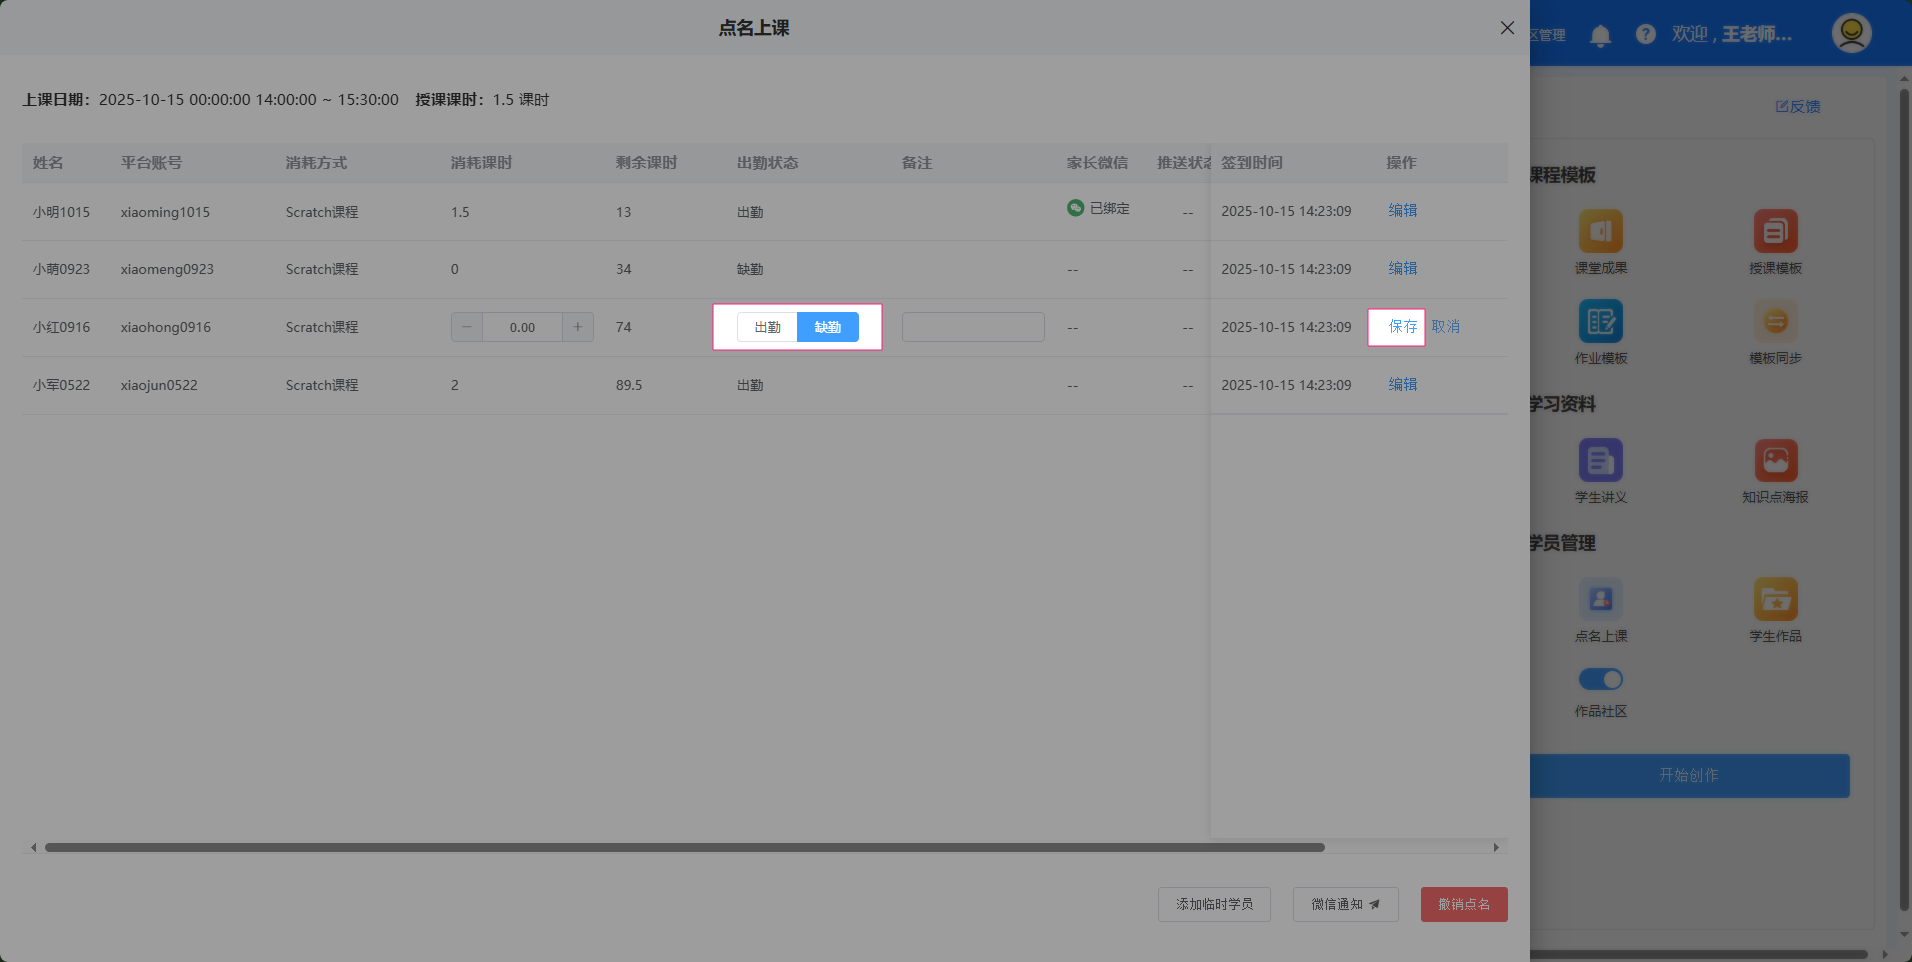Viewport: 1912px width, 962px height.
Task: Click the 添加临时学员 button
Action: click(1214, 904)
